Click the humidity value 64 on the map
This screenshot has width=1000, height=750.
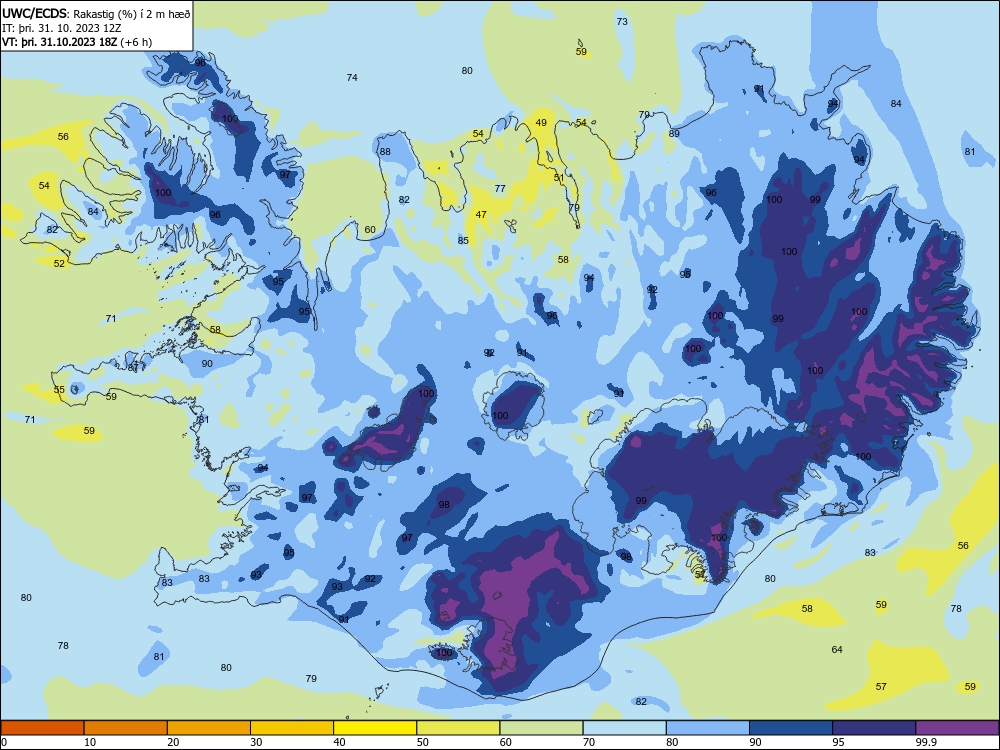click(x=837, y=650)
